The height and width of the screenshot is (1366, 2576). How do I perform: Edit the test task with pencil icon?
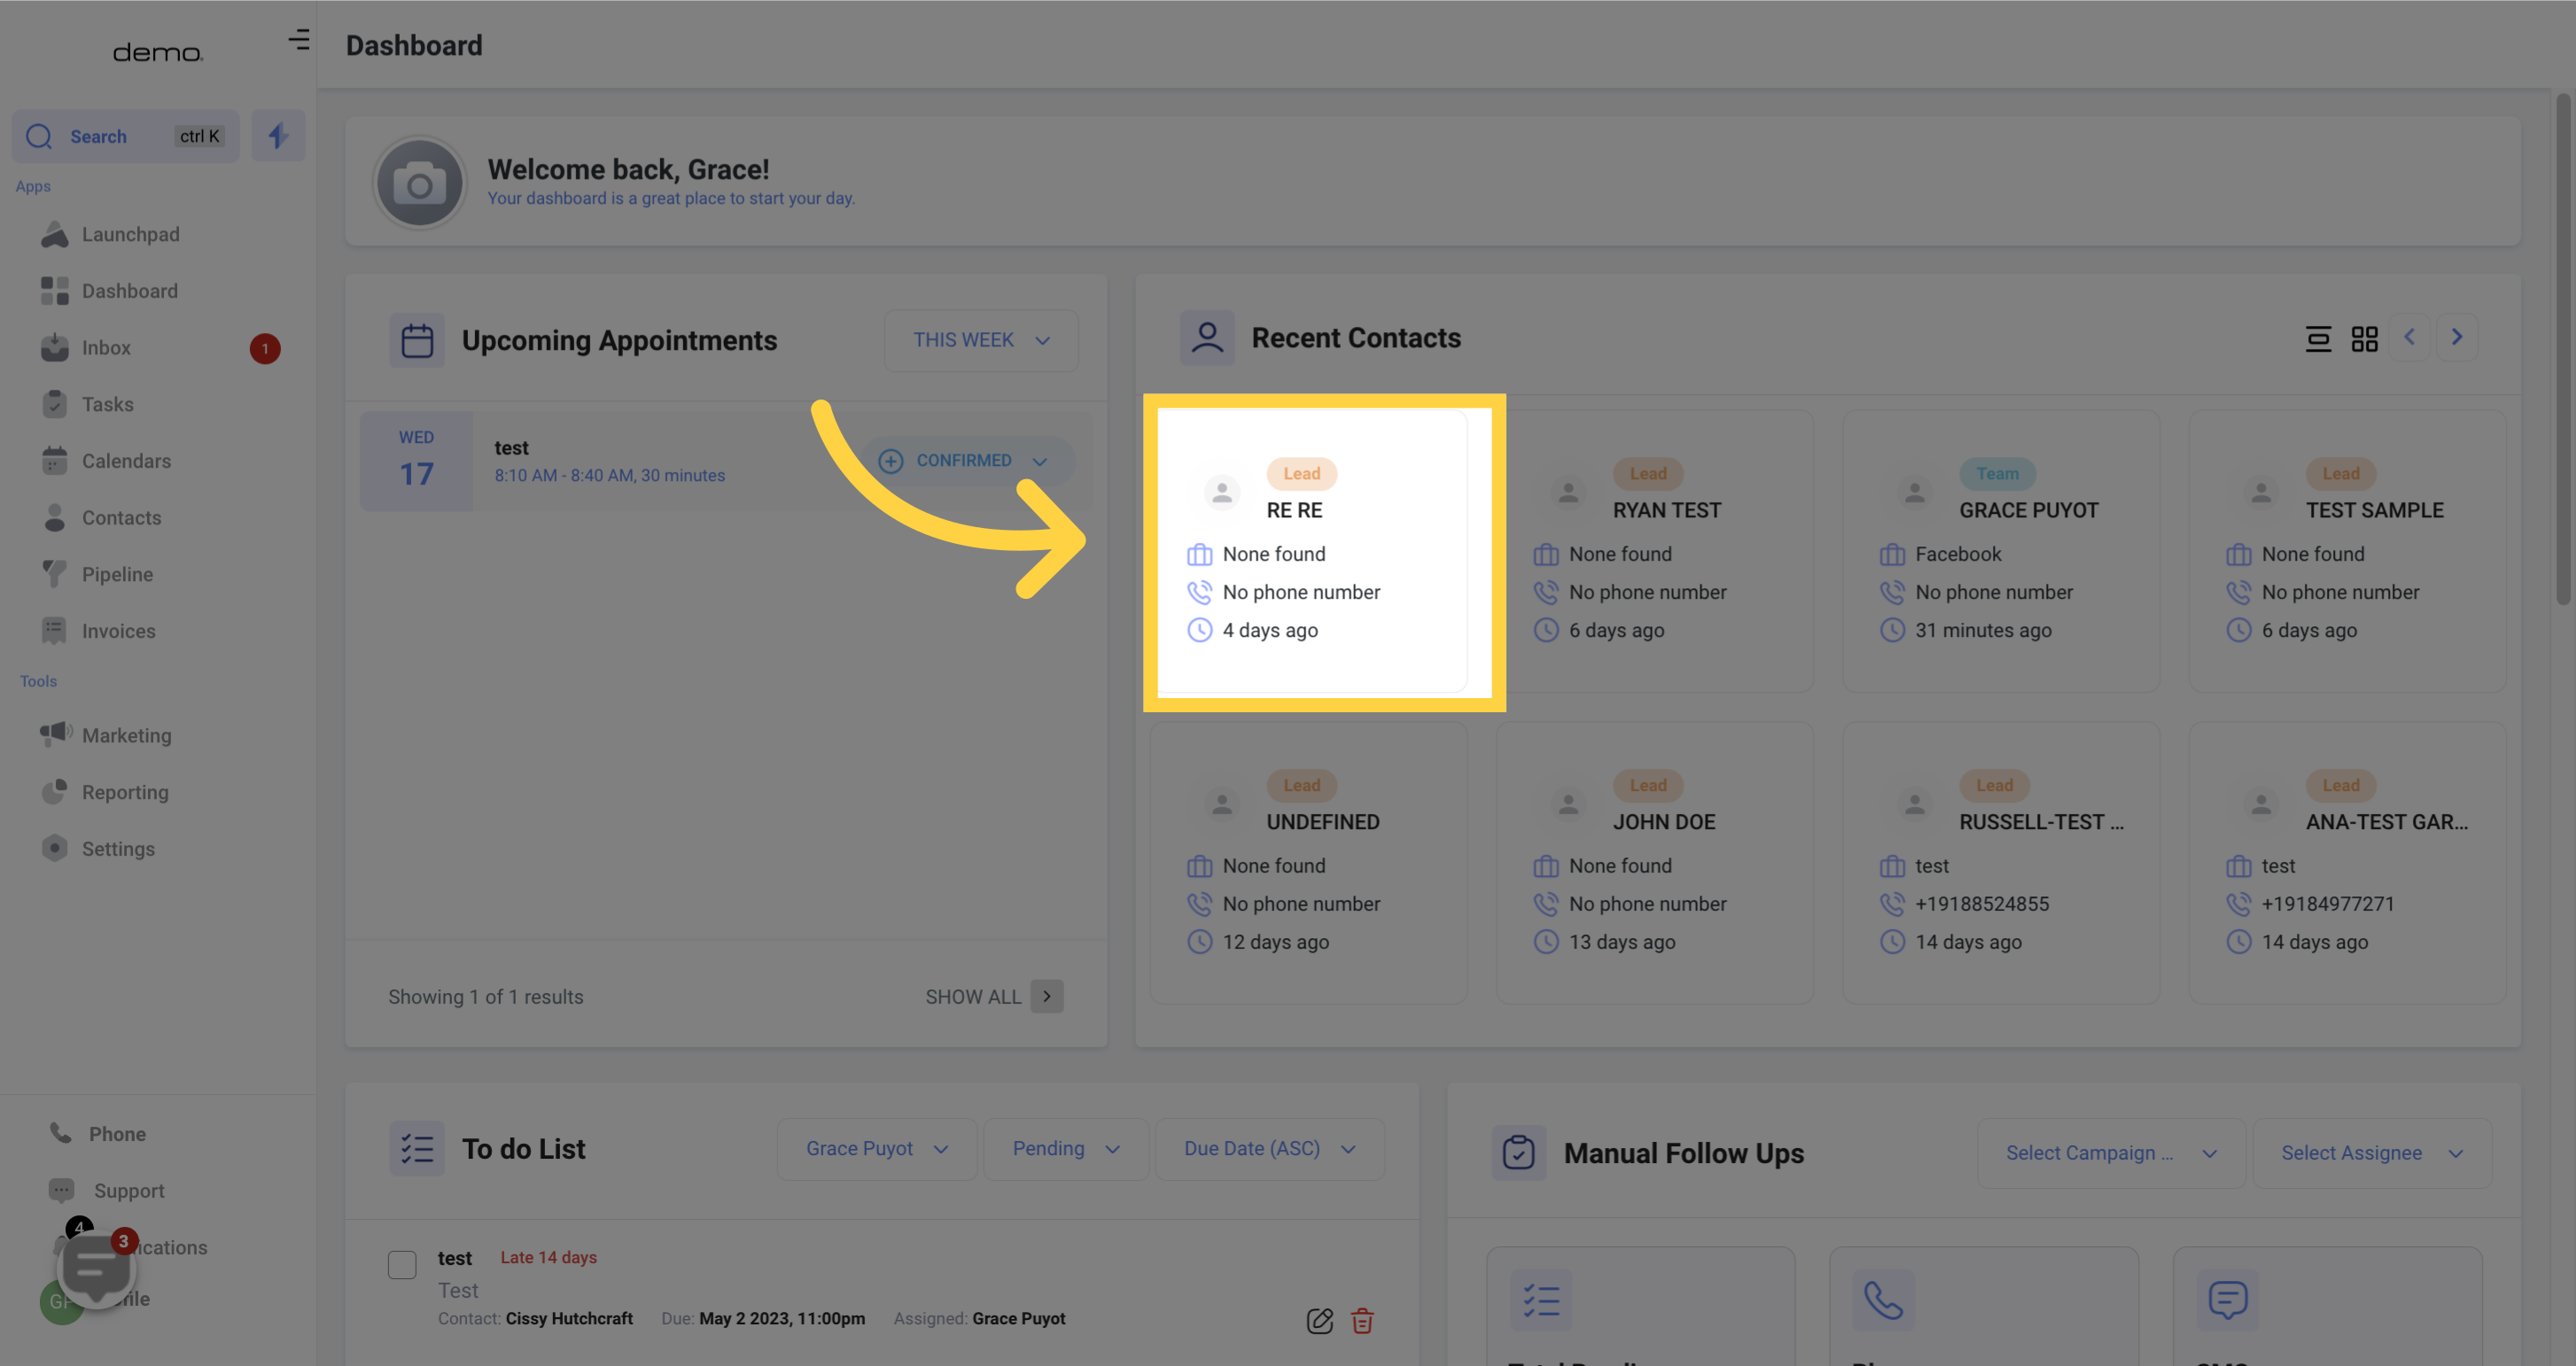point(1320,1321)
